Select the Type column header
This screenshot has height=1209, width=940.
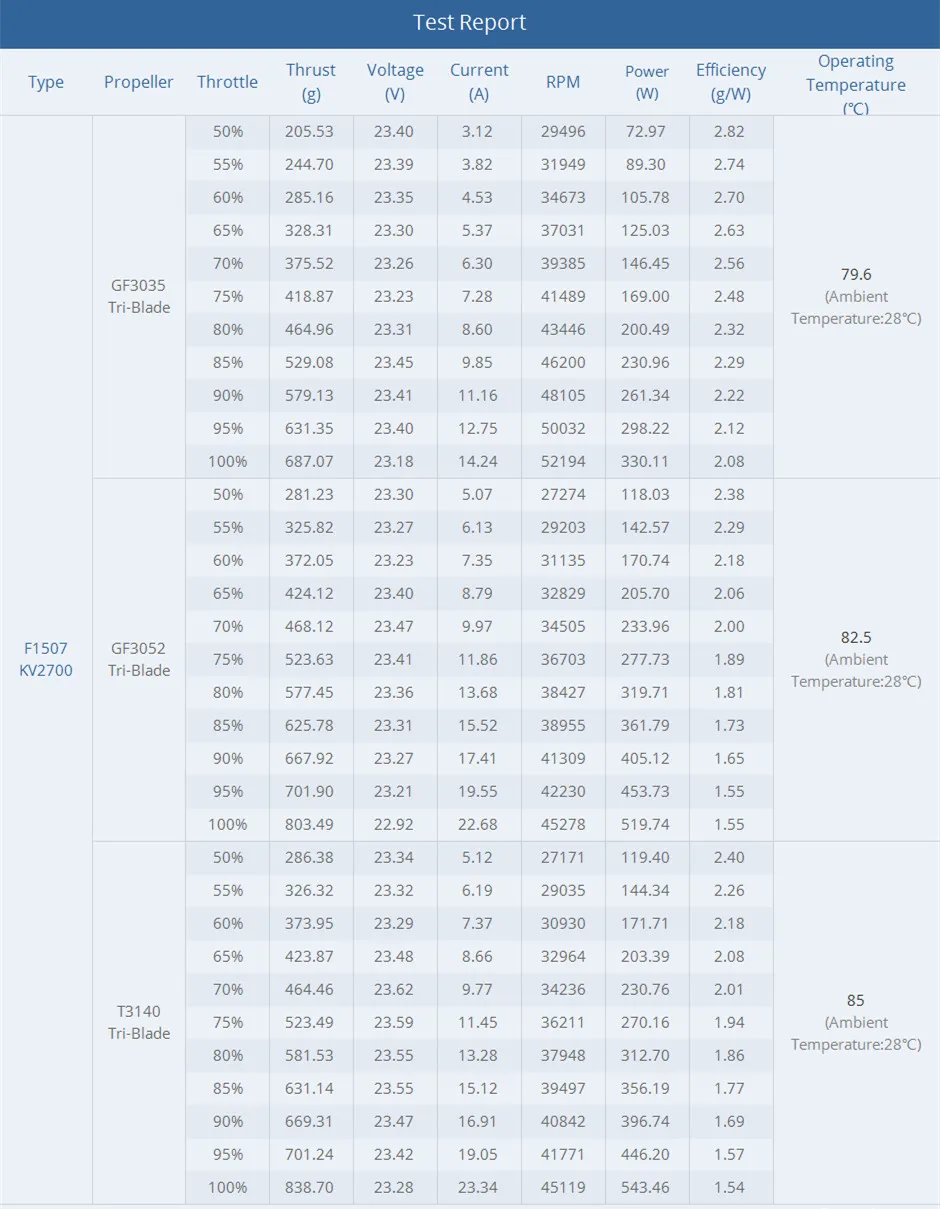click(x=46, y=82)
